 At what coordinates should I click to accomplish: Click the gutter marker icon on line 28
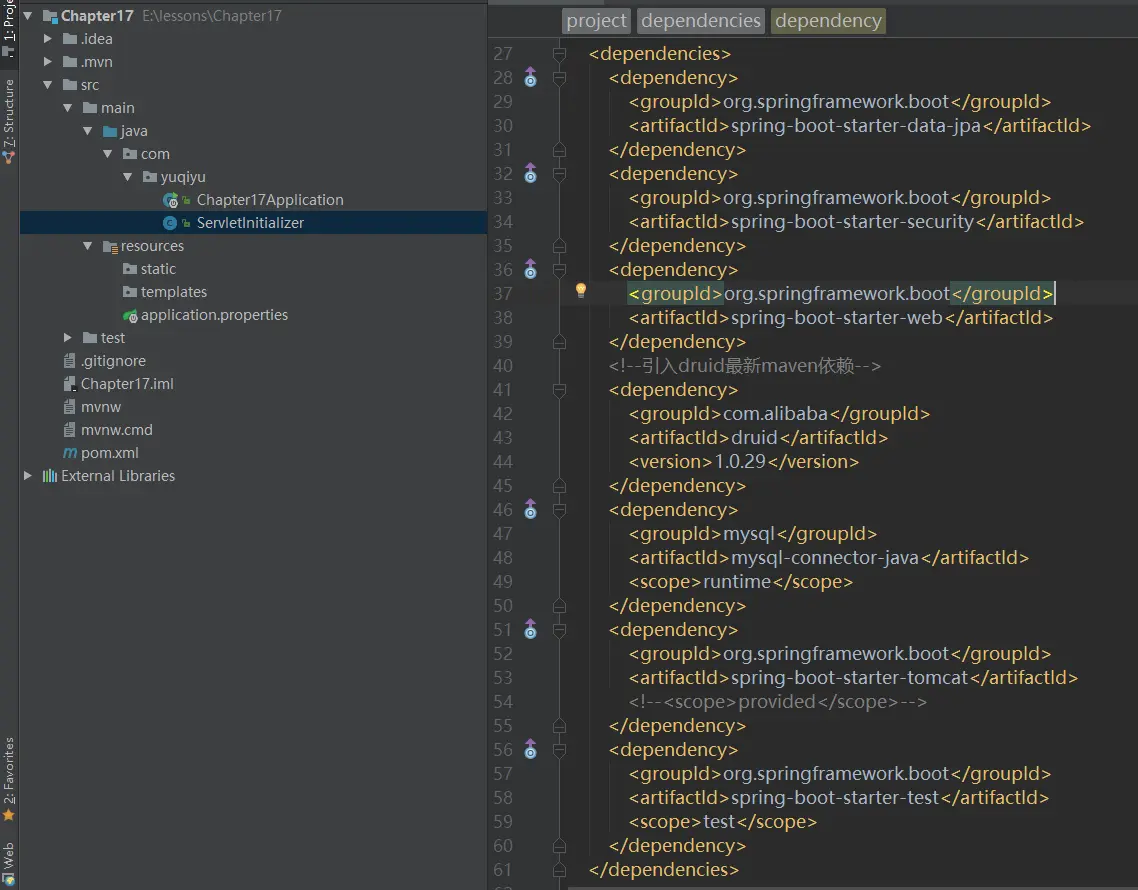point(530,78)
